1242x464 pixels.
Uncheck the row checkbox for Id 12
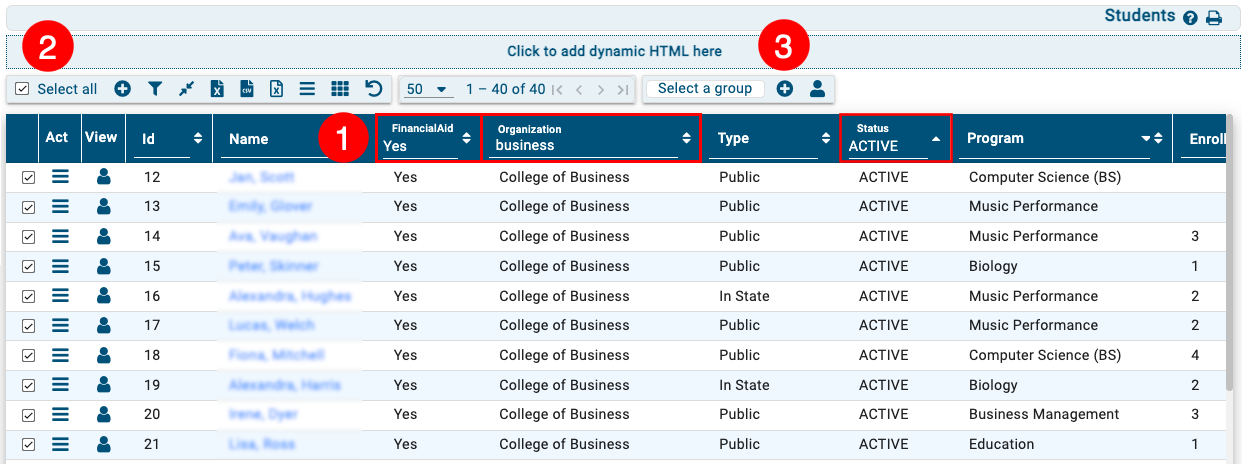pyautogui.click(x=28, y=178)
